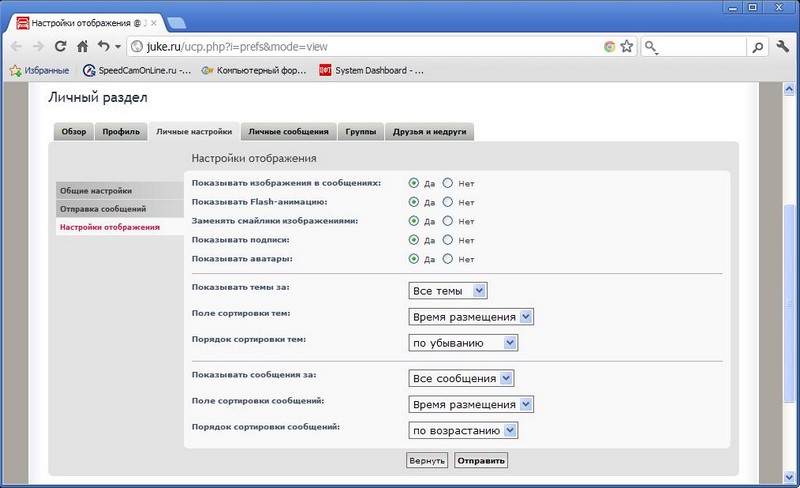
Task: Switch to the Обзор tab
Action: tap(73, 132)
